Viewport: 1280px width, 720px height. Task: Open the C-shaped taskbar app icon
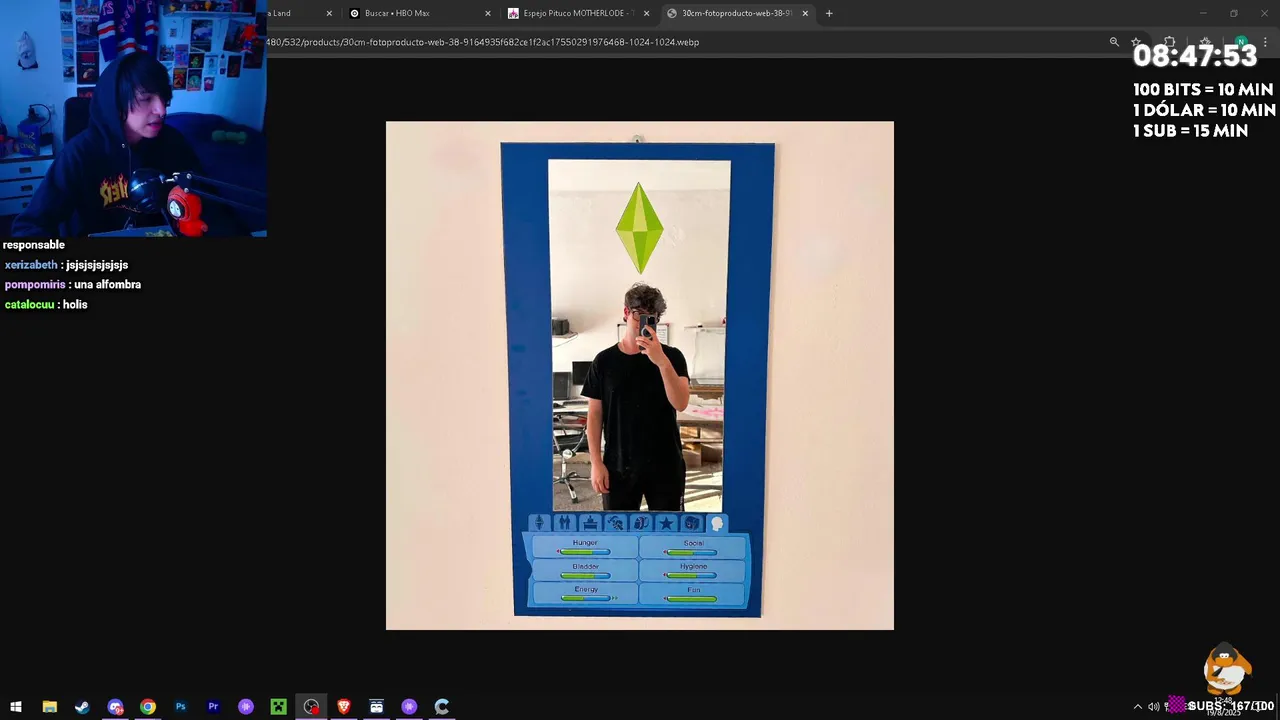tap(442, 707)
